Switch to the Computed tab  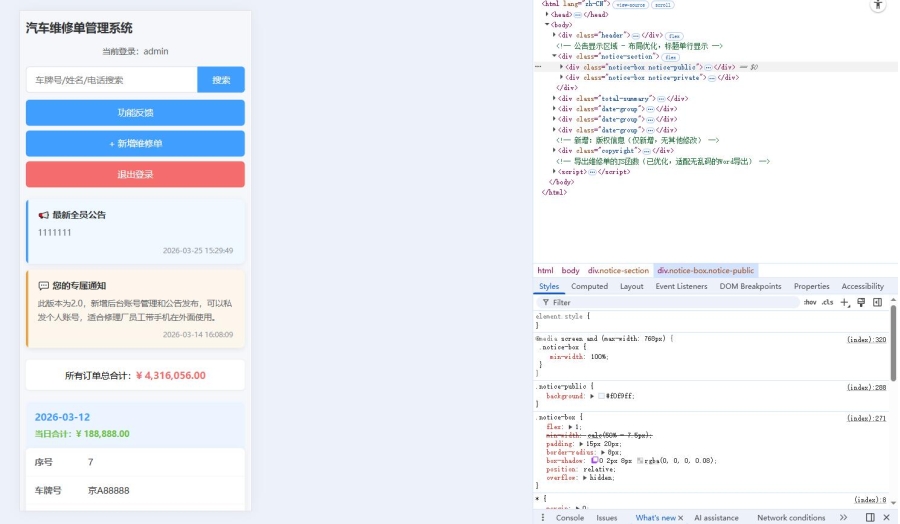point(589,286)
